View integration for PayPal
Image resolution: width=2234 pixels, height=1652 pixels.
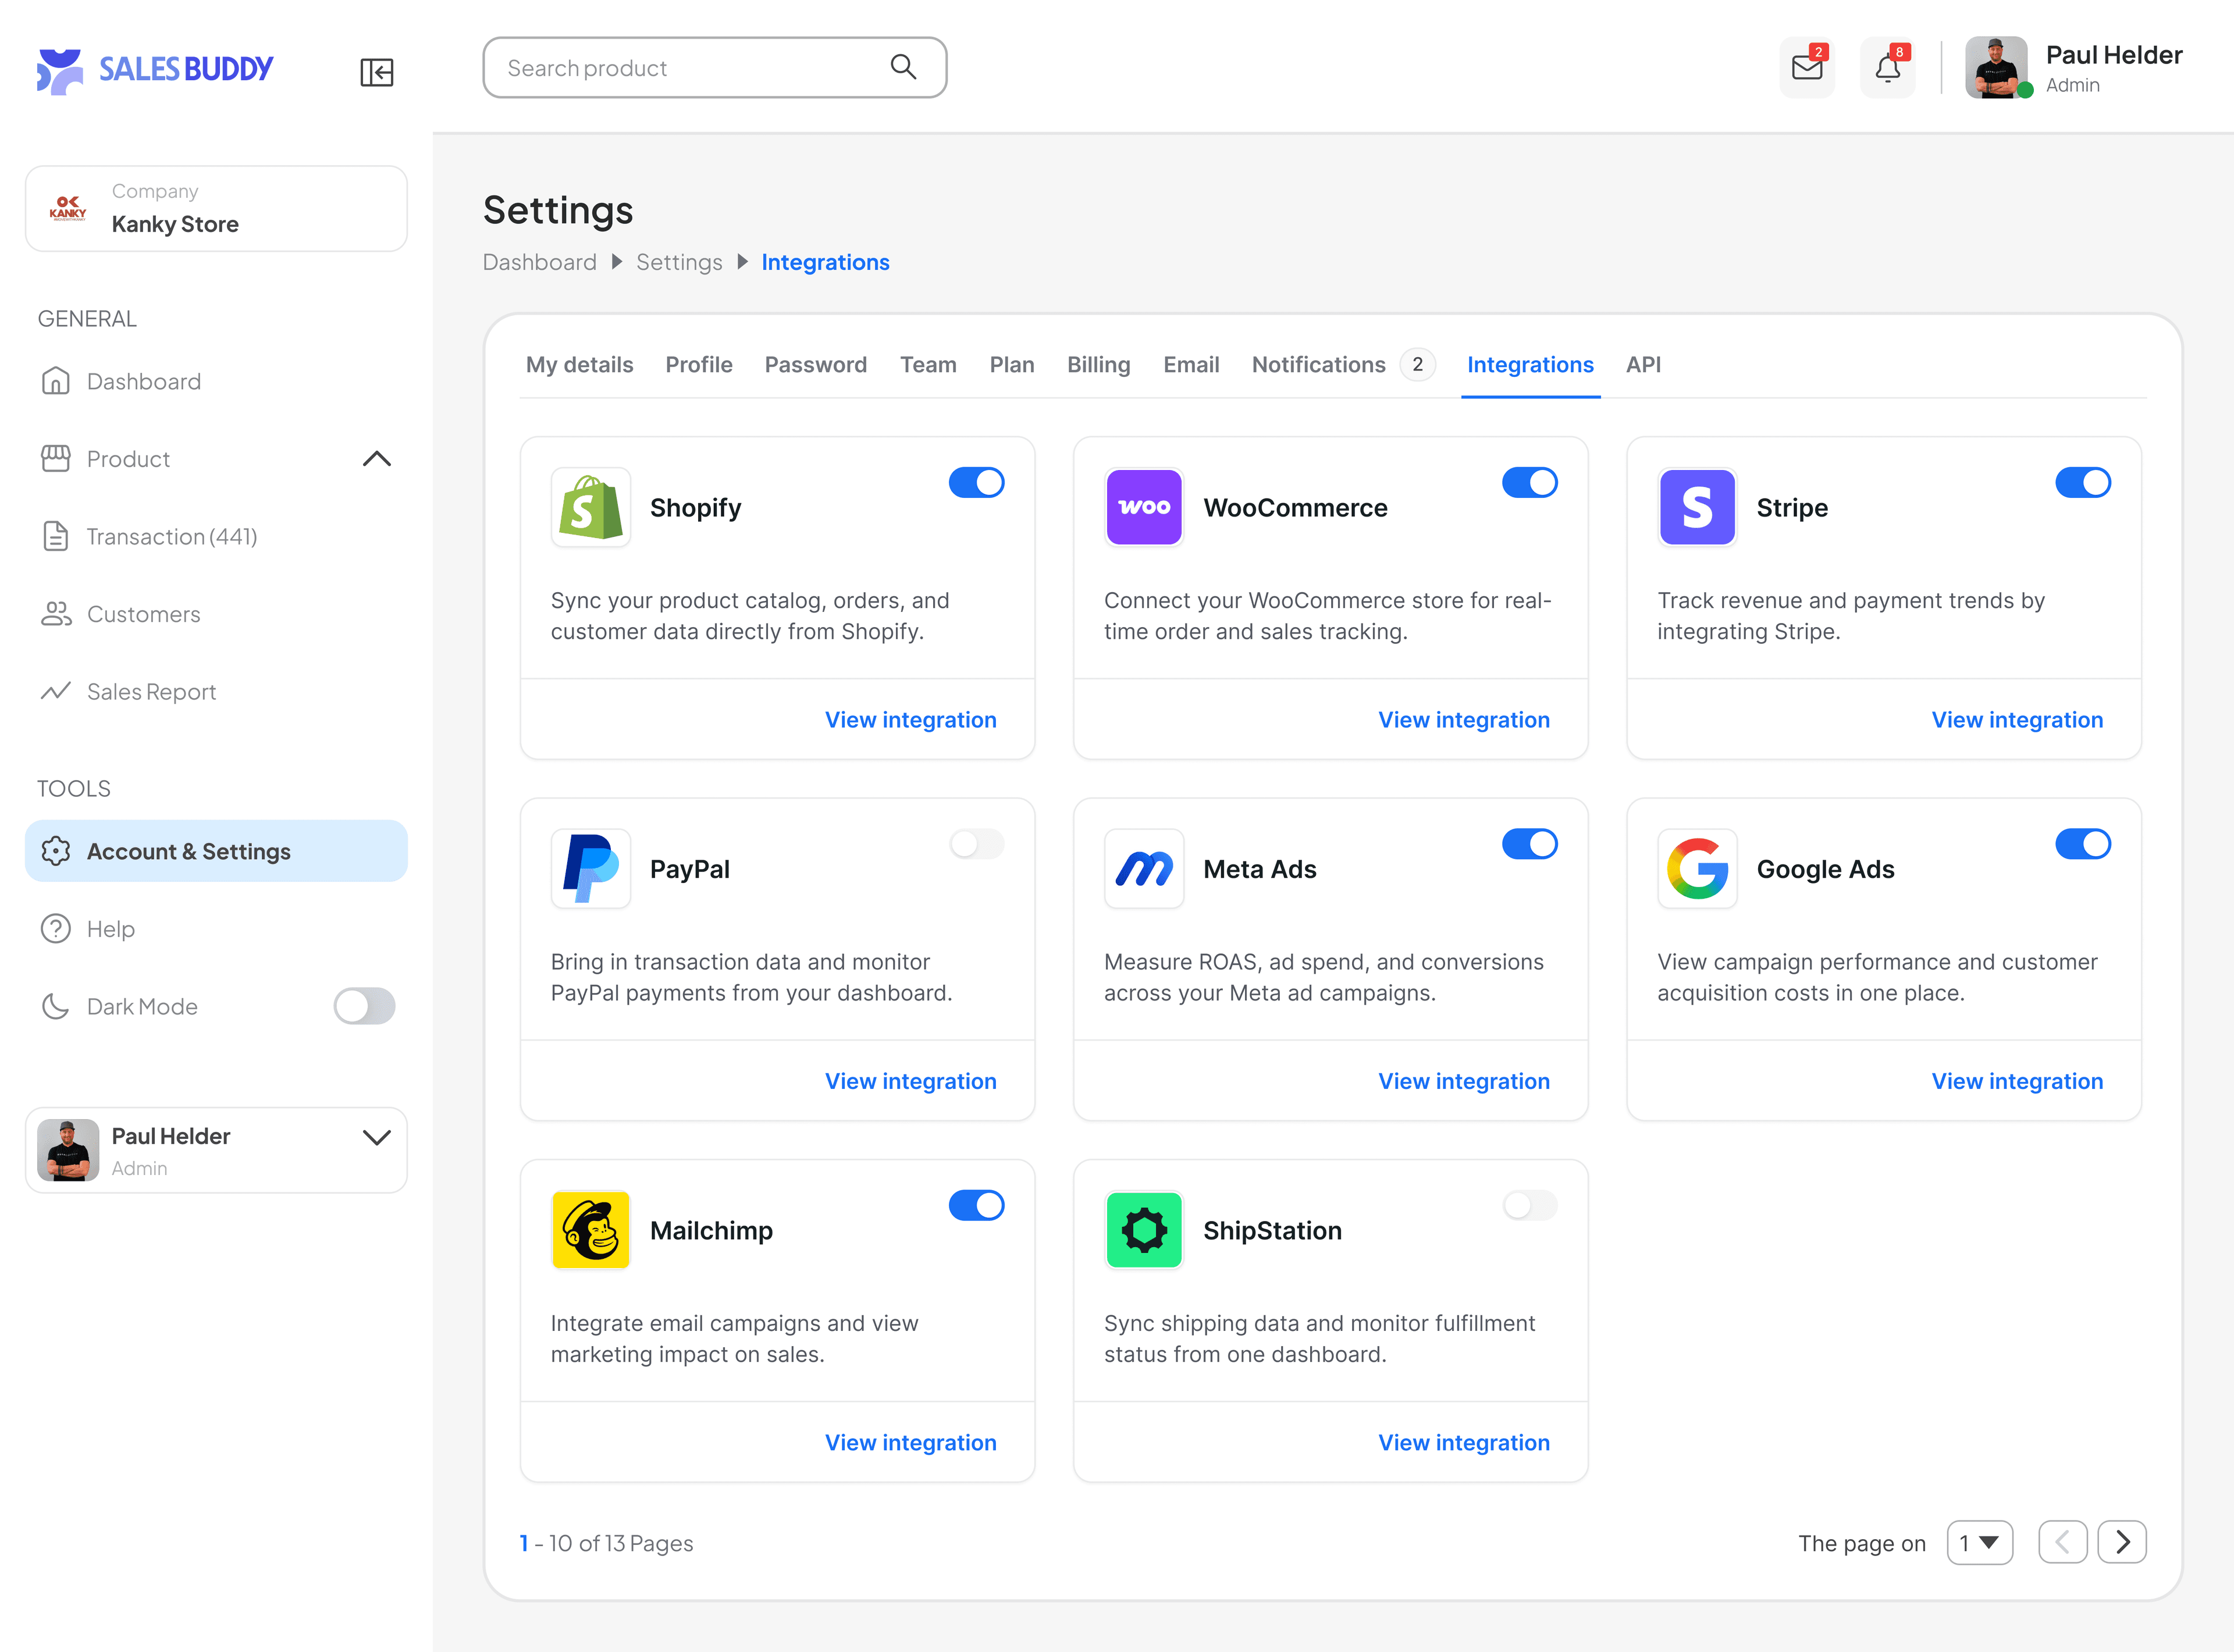tap(911, 1081)
